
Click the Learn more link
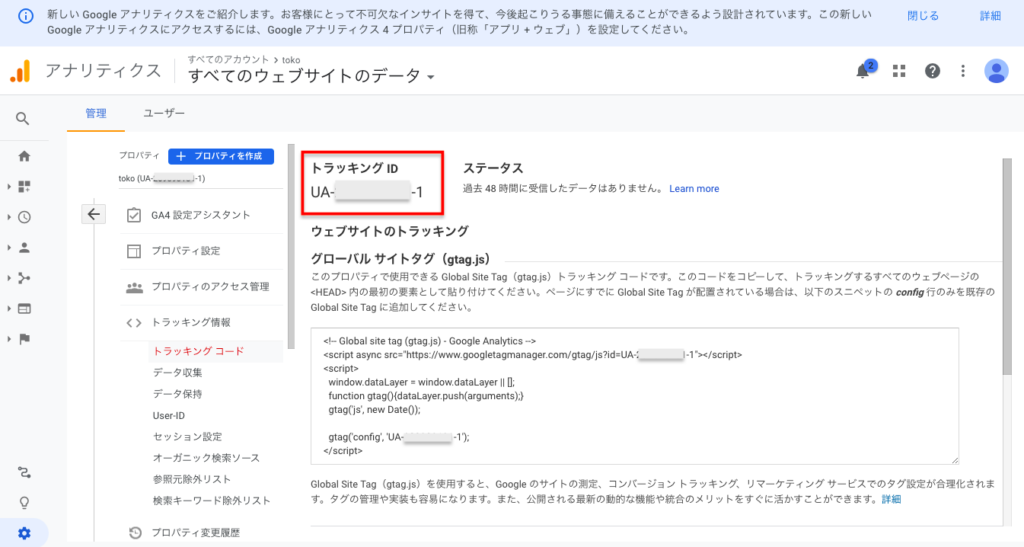694,189
